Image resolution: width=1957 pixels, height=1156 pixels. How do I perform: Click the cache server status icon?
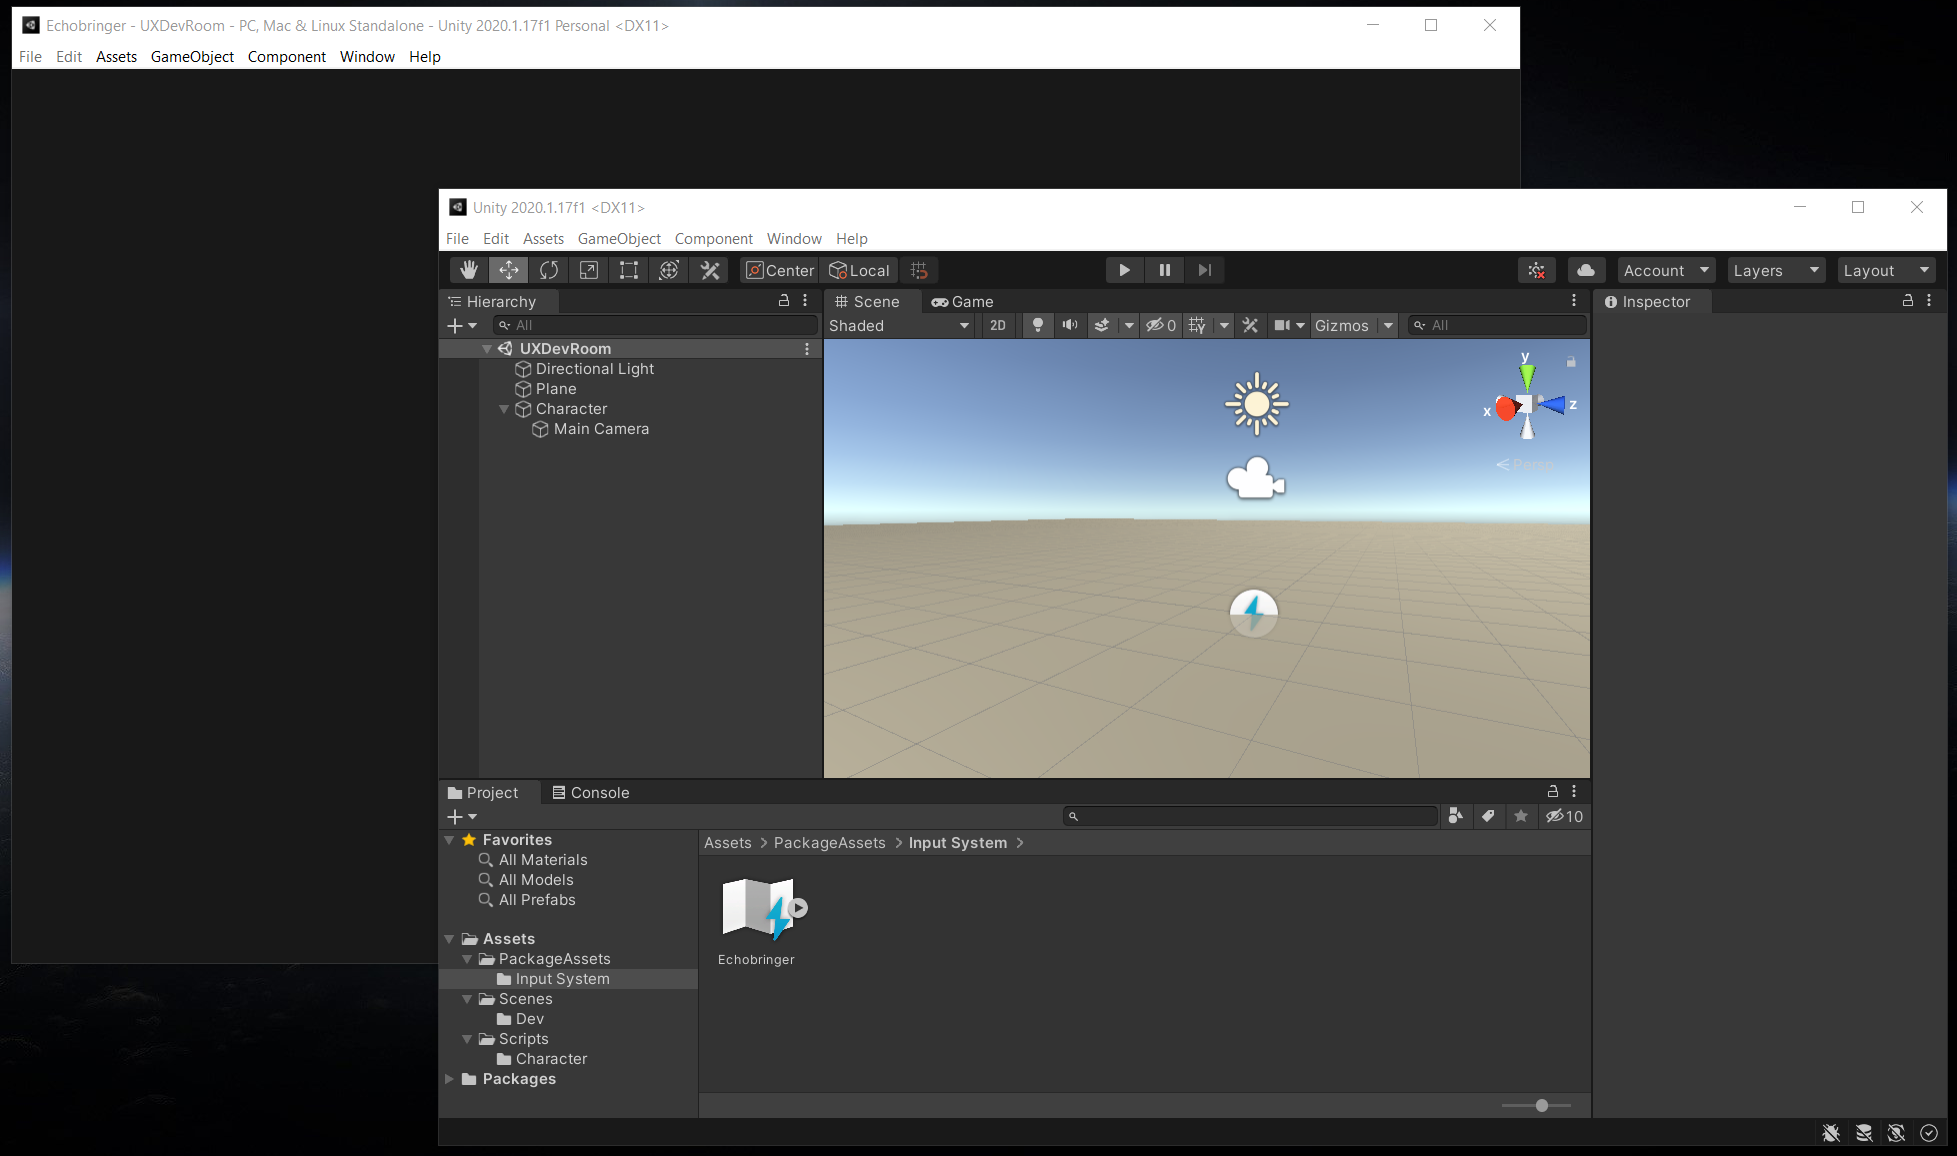pyautogui.click(x=1864, y=1133)
